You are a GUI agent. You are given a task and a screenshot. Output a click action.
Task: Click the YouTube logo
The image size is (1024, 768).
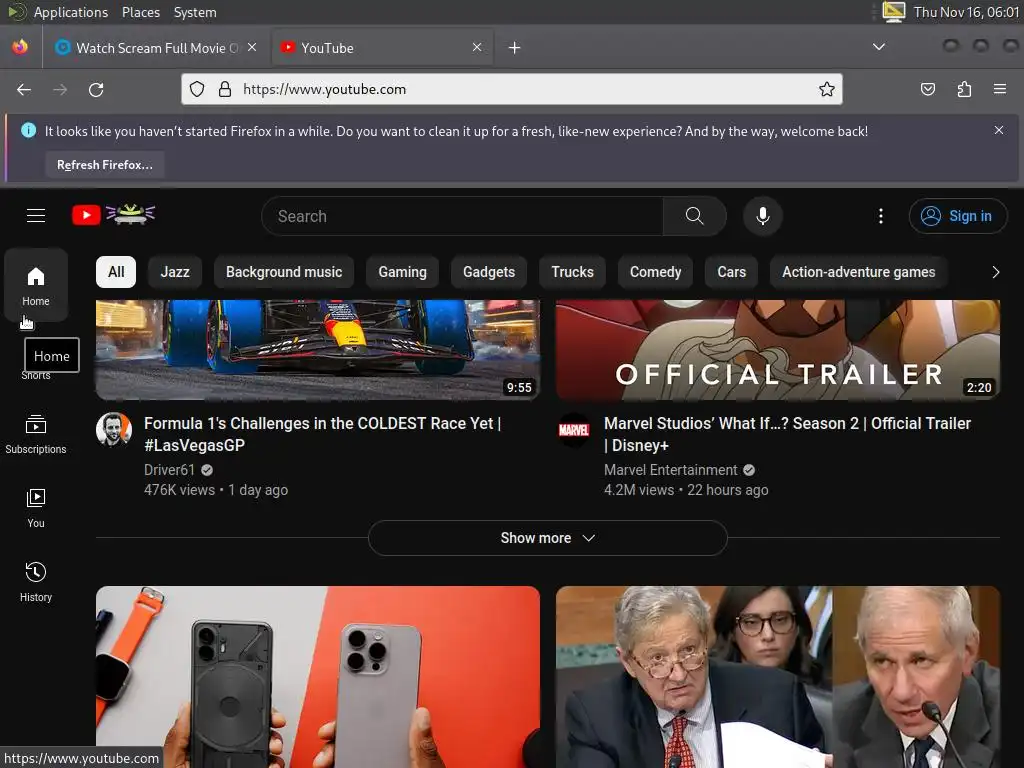(114, 214)
